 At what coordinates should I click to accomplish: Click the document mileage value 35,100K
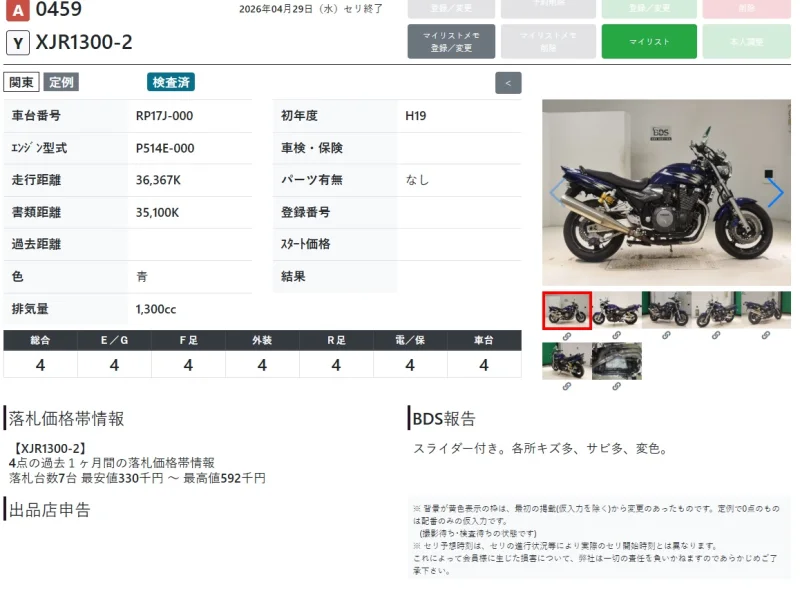pyautogui.click(x=157, y=213)
